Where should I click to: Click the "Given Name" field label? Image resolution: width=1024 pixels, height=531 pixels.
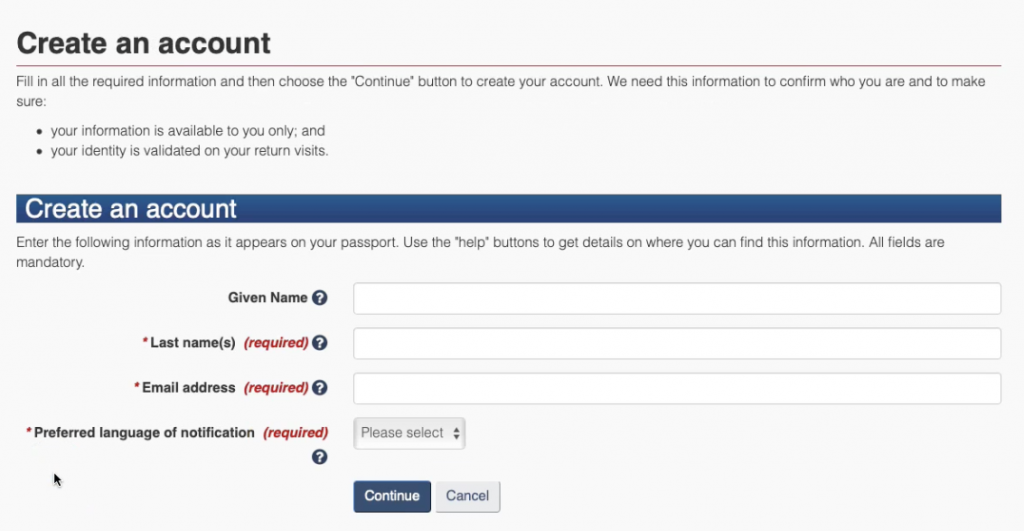tap(268, 298)
